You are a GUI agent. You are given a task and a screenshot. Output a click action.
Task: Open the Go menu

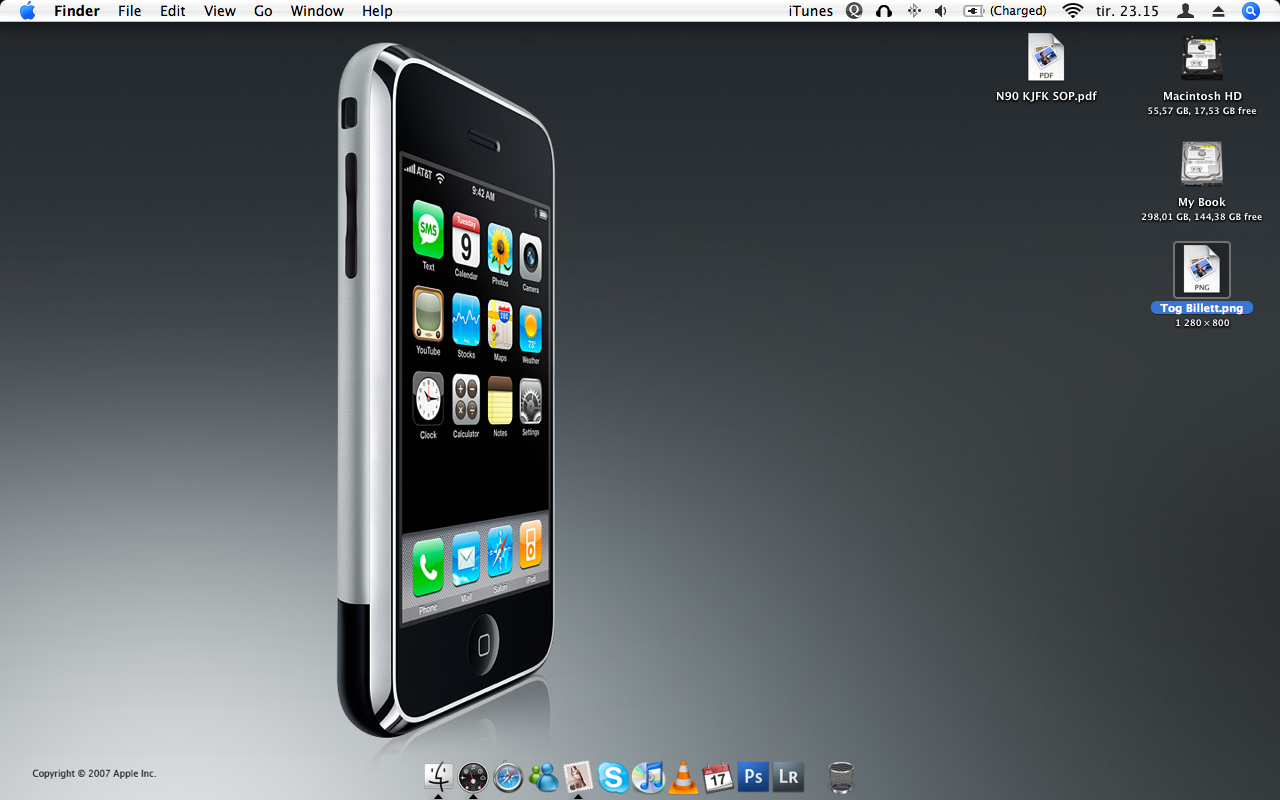(x=263, y=11)
